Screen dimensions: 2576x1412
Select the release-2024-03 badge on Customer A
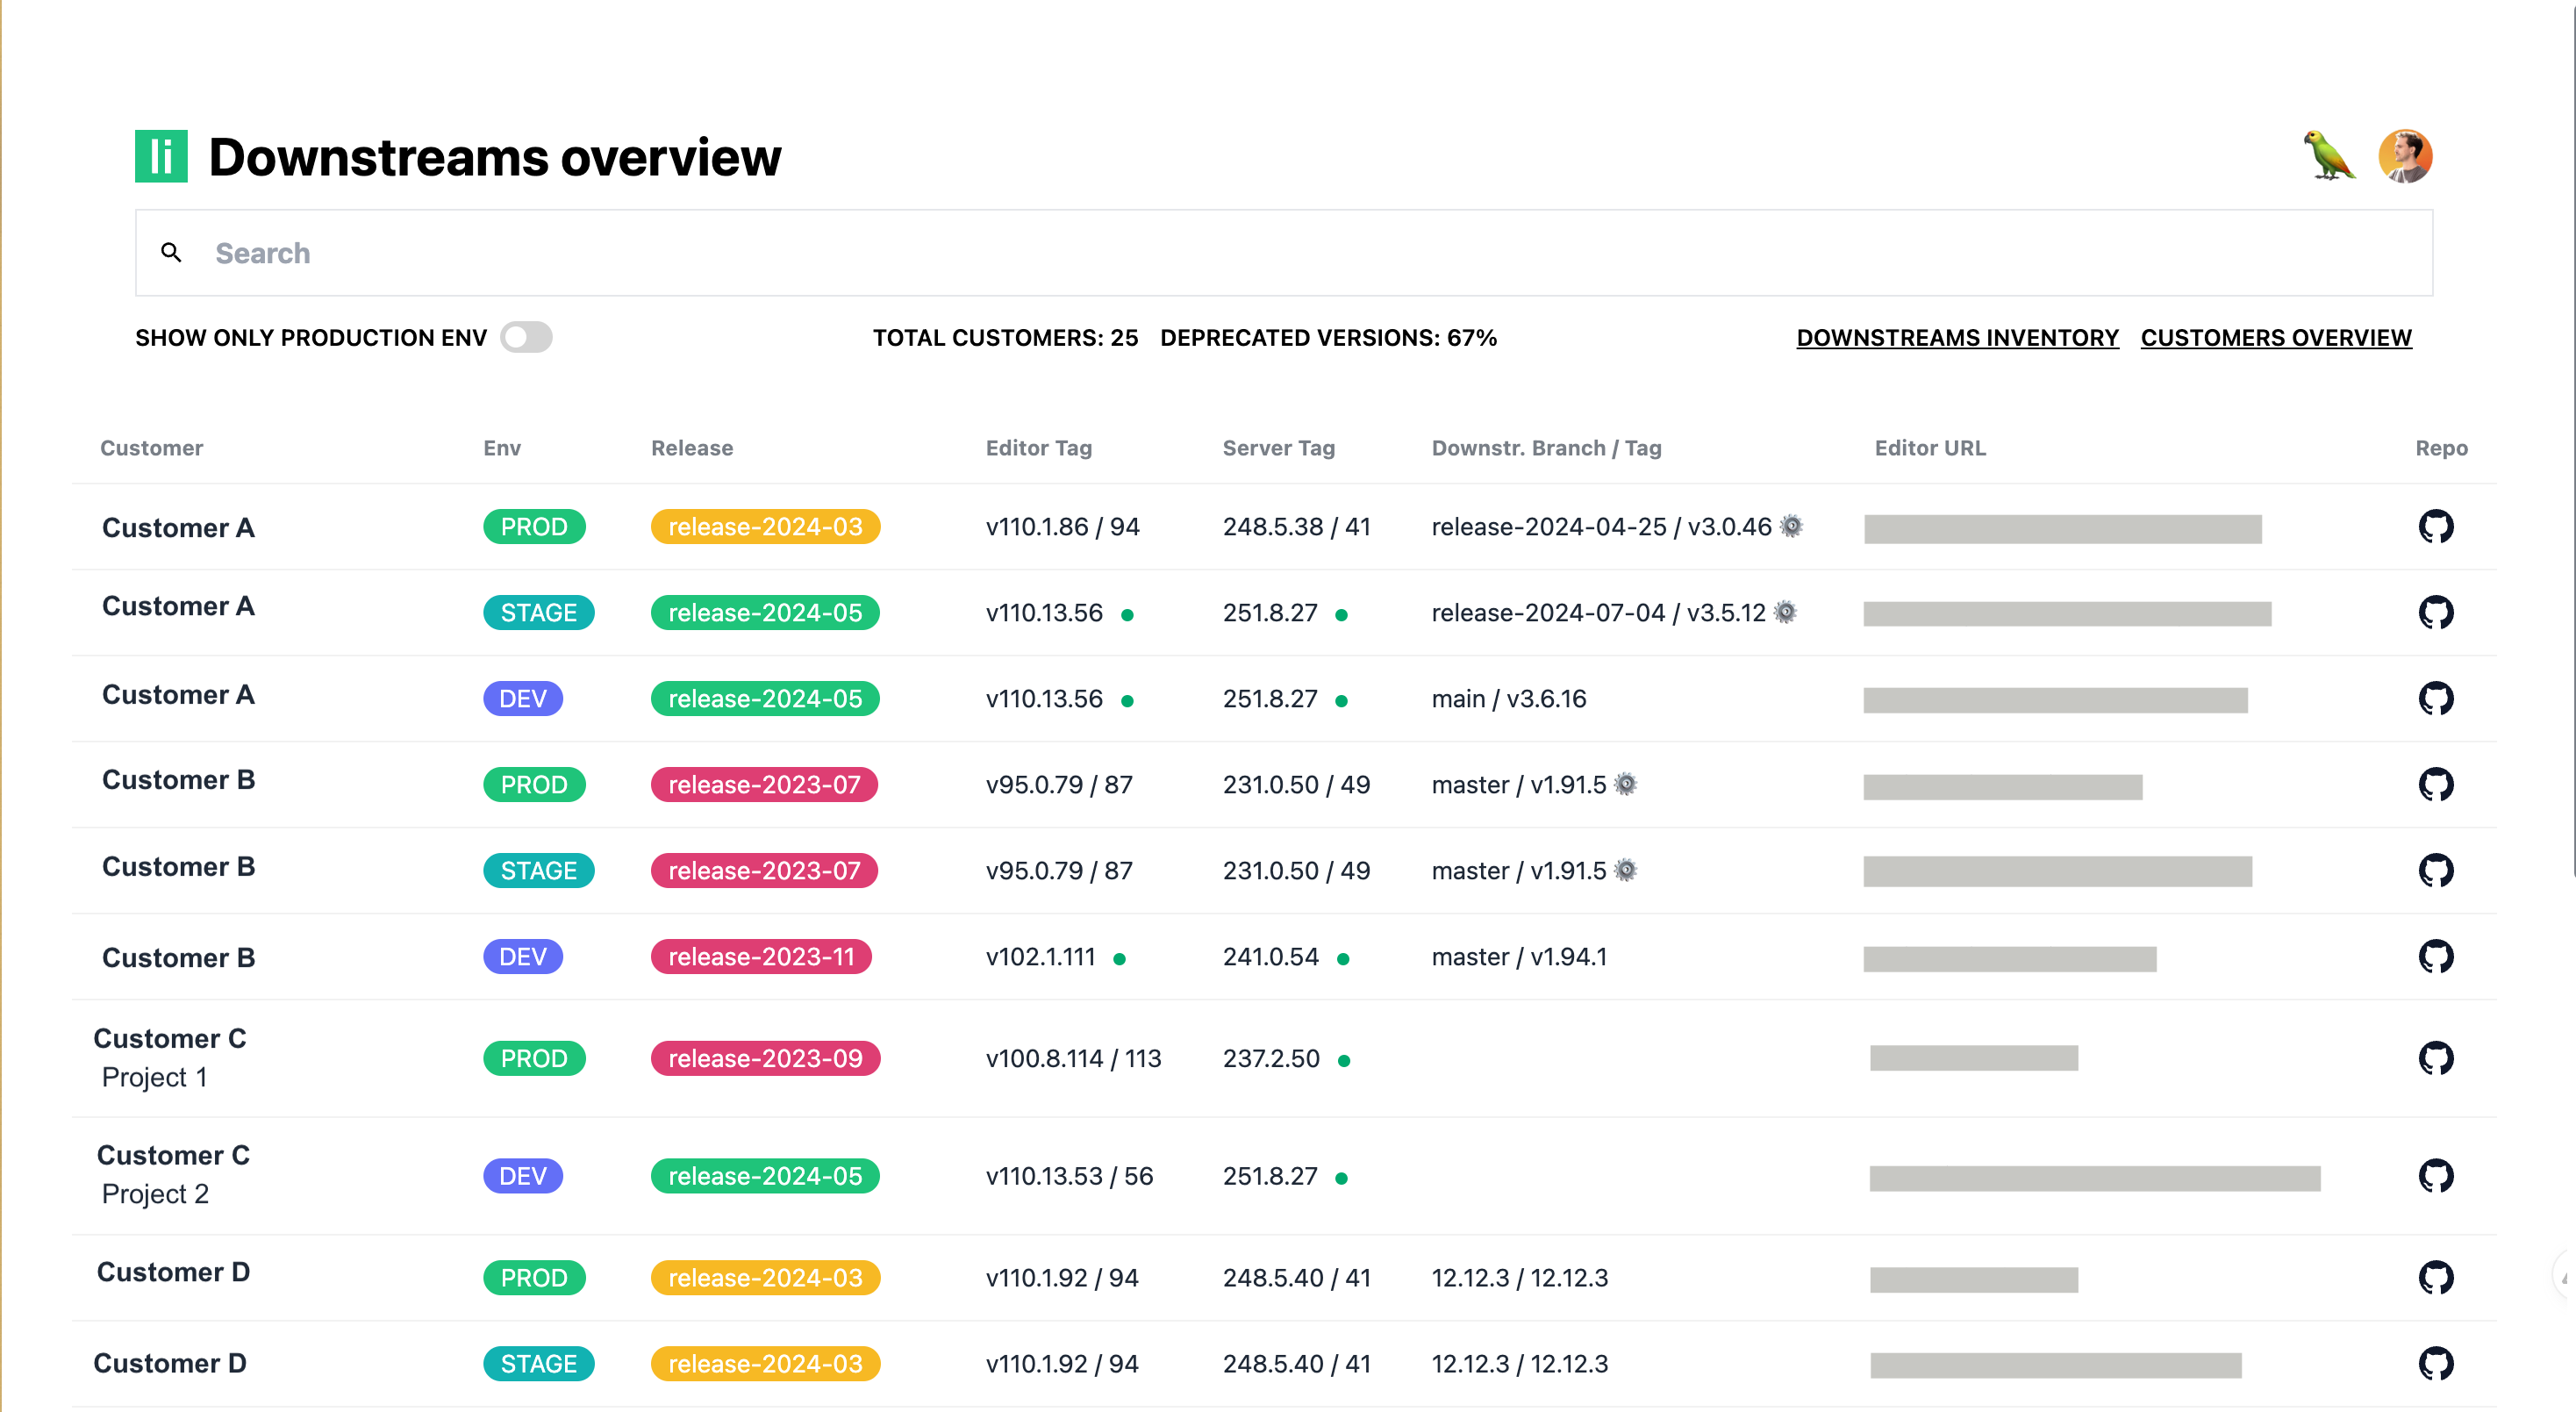pos(765,527)
